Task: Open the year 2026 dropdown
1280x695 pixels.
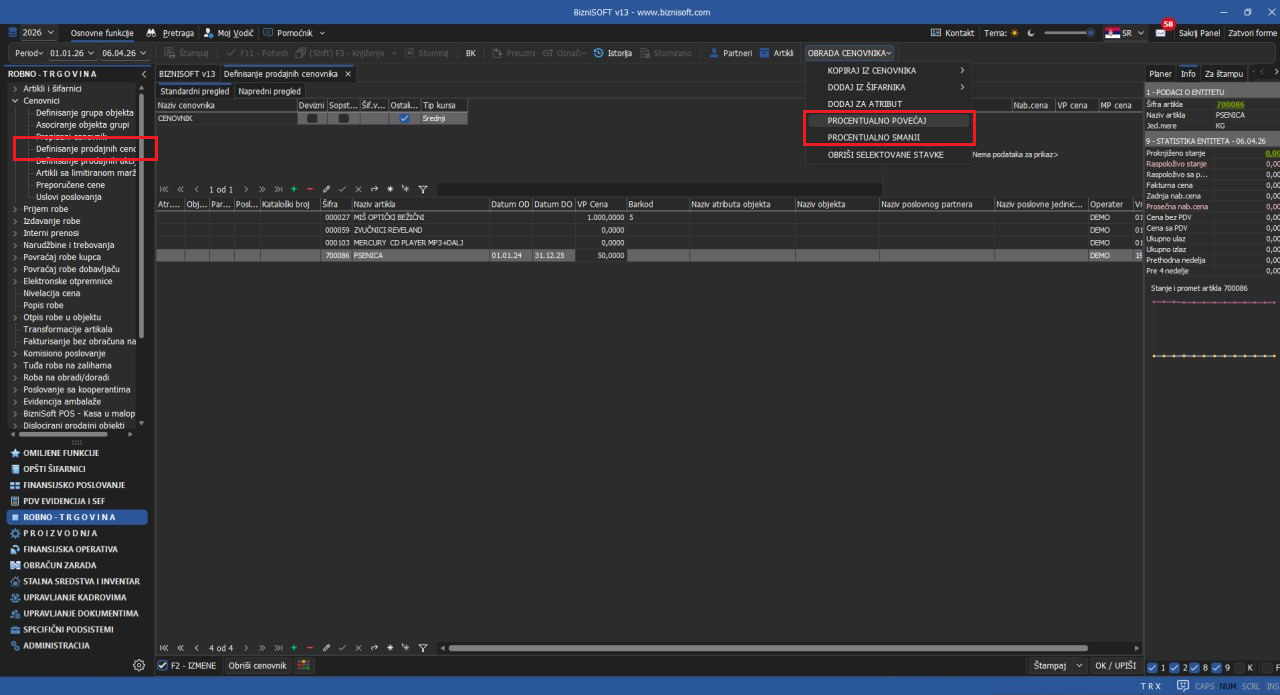Action: click(x=38, y=33)
